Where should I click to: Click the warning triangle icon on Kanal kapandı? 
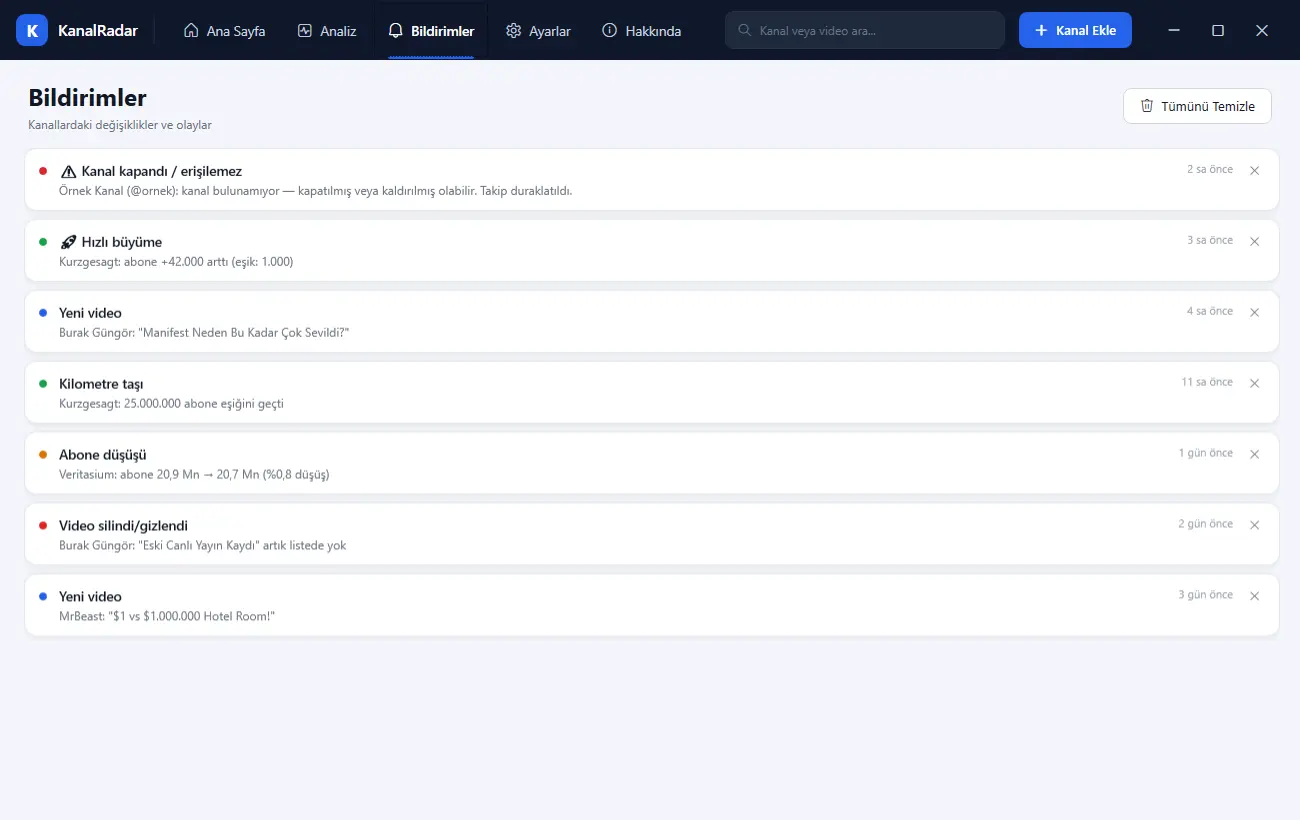click(x=68, y=171)
